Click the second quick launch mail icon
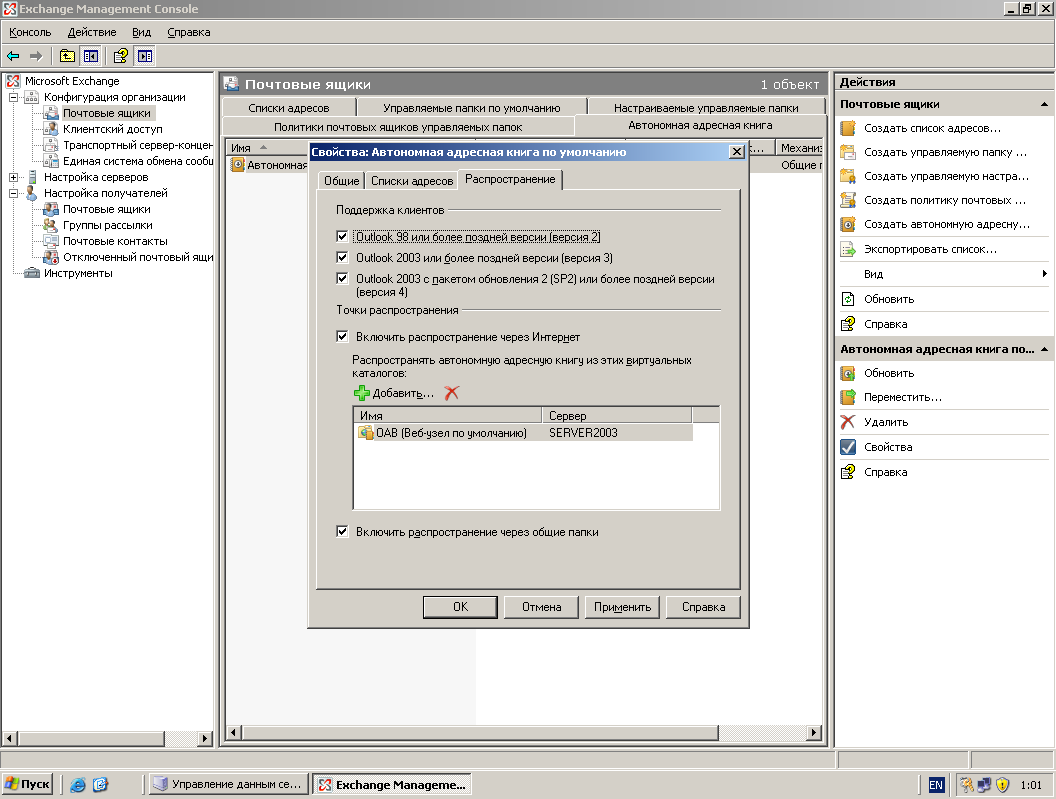1056x799 pixels. pyautogui.click(x=100, y=785)
